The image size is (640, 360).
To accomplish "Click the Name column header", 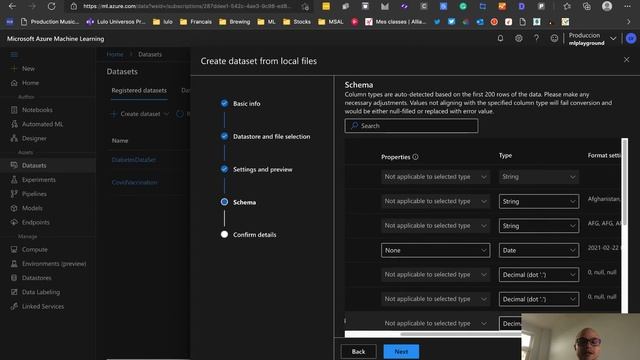I will point(120,140).
